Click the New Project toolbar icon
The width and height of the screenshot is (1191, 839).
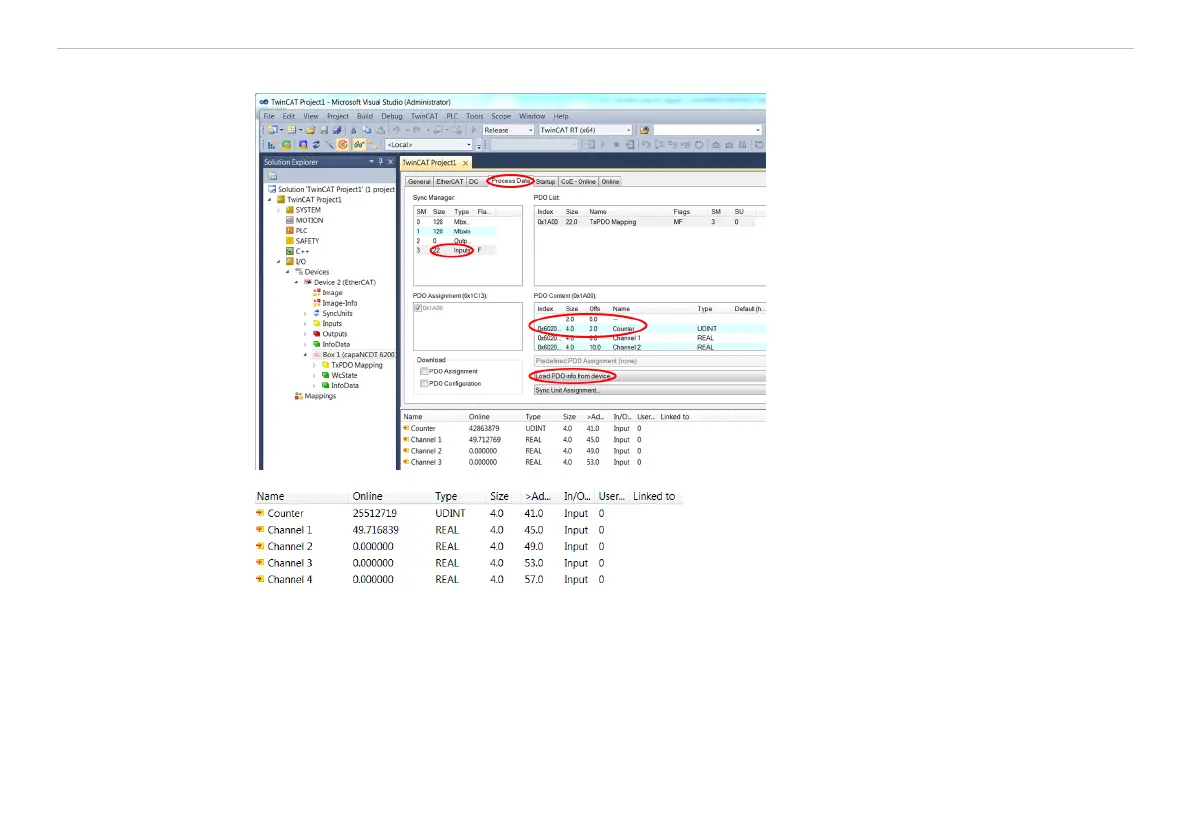click(272, 130)
